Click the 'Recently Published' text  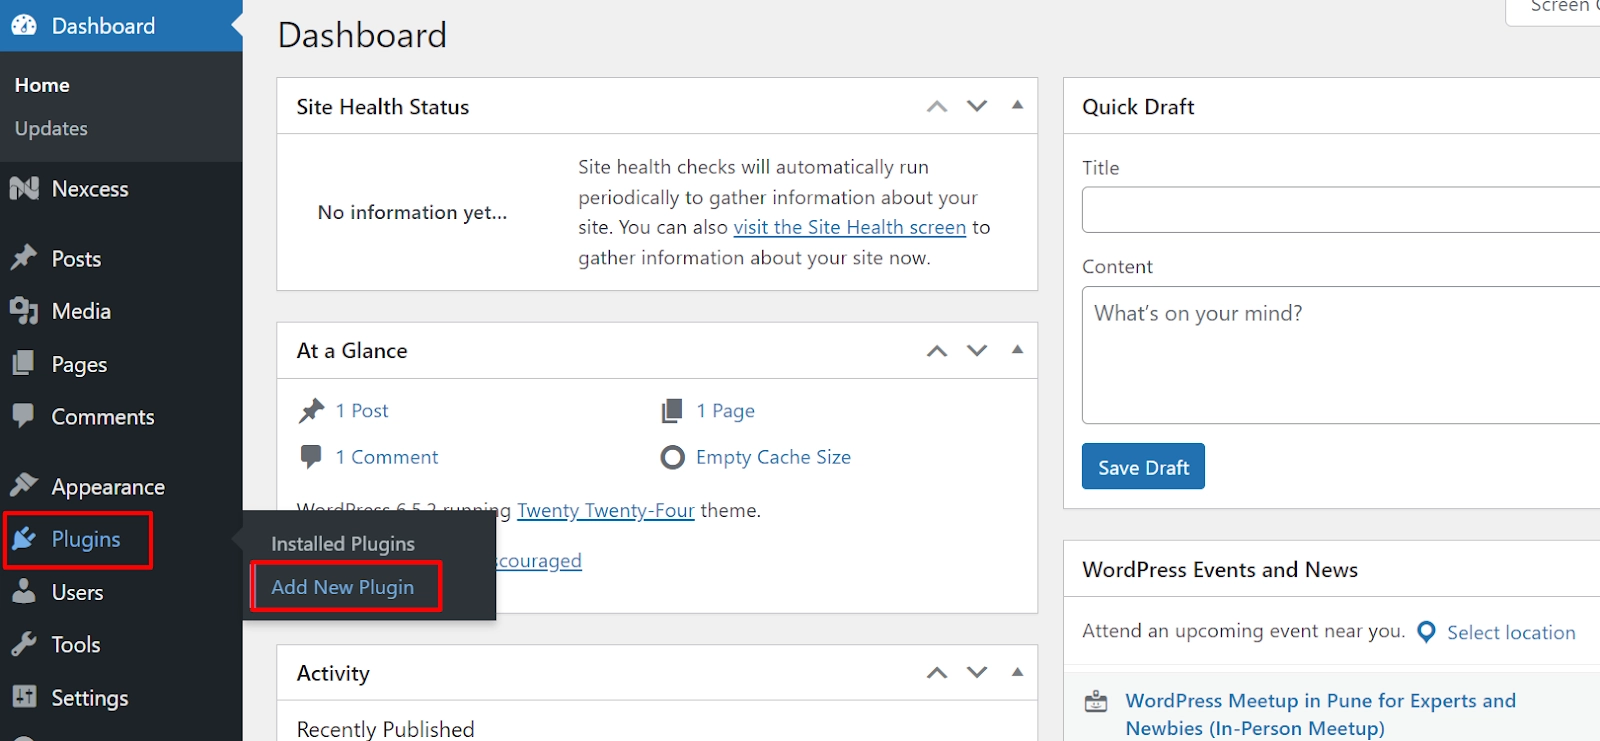[385, 729]
